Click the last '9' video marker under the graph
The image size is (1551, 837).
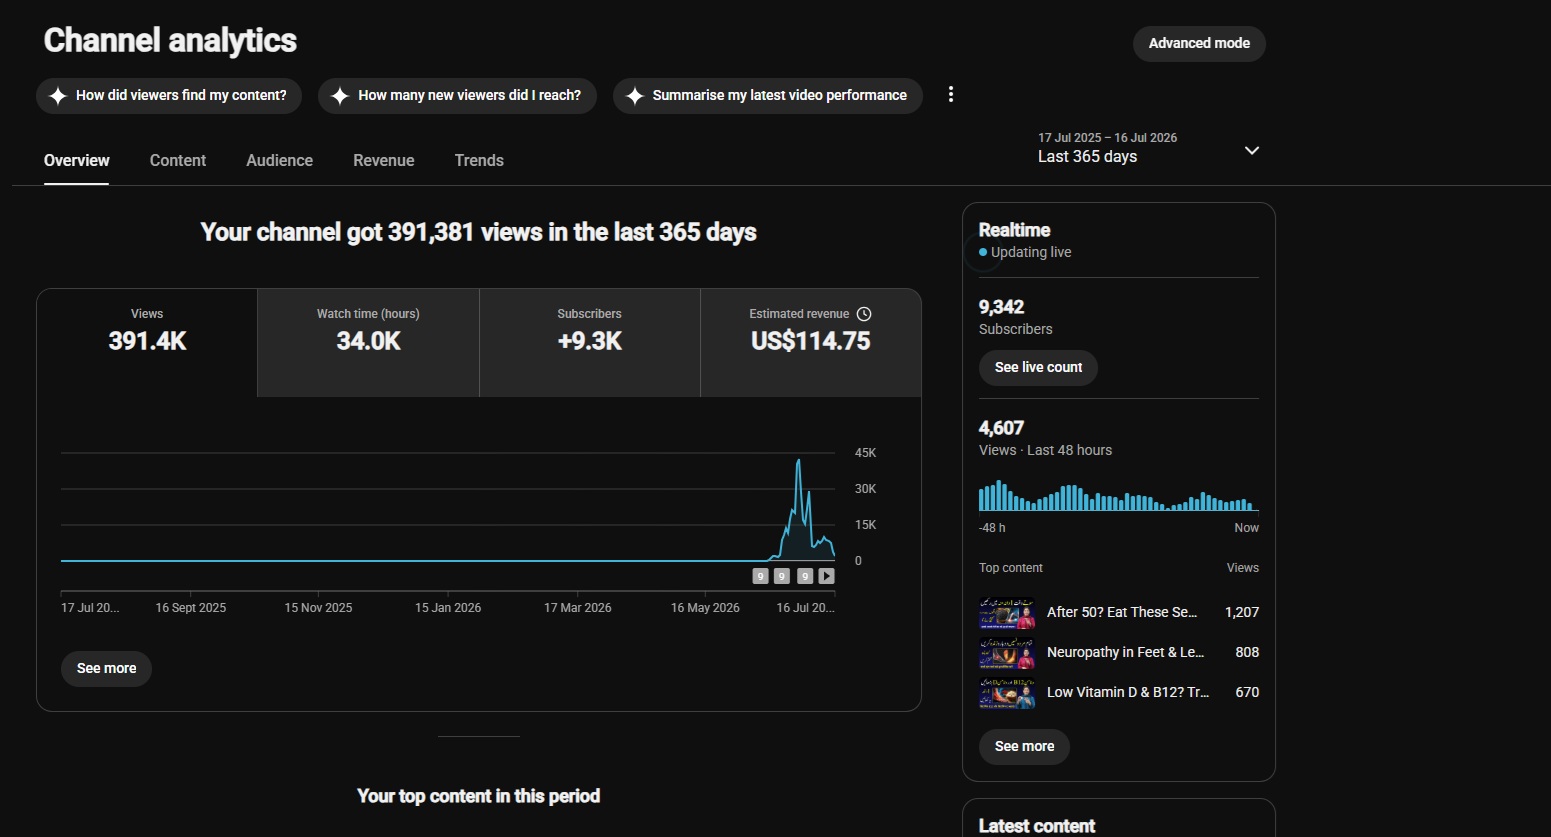(x=805, y=576)
